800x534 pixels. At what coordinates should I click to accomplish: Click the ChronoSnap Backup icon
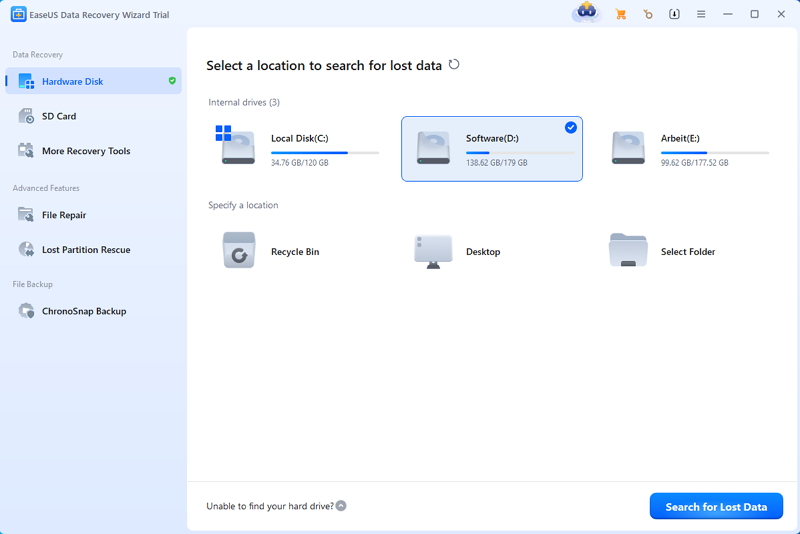pos(26,311)
